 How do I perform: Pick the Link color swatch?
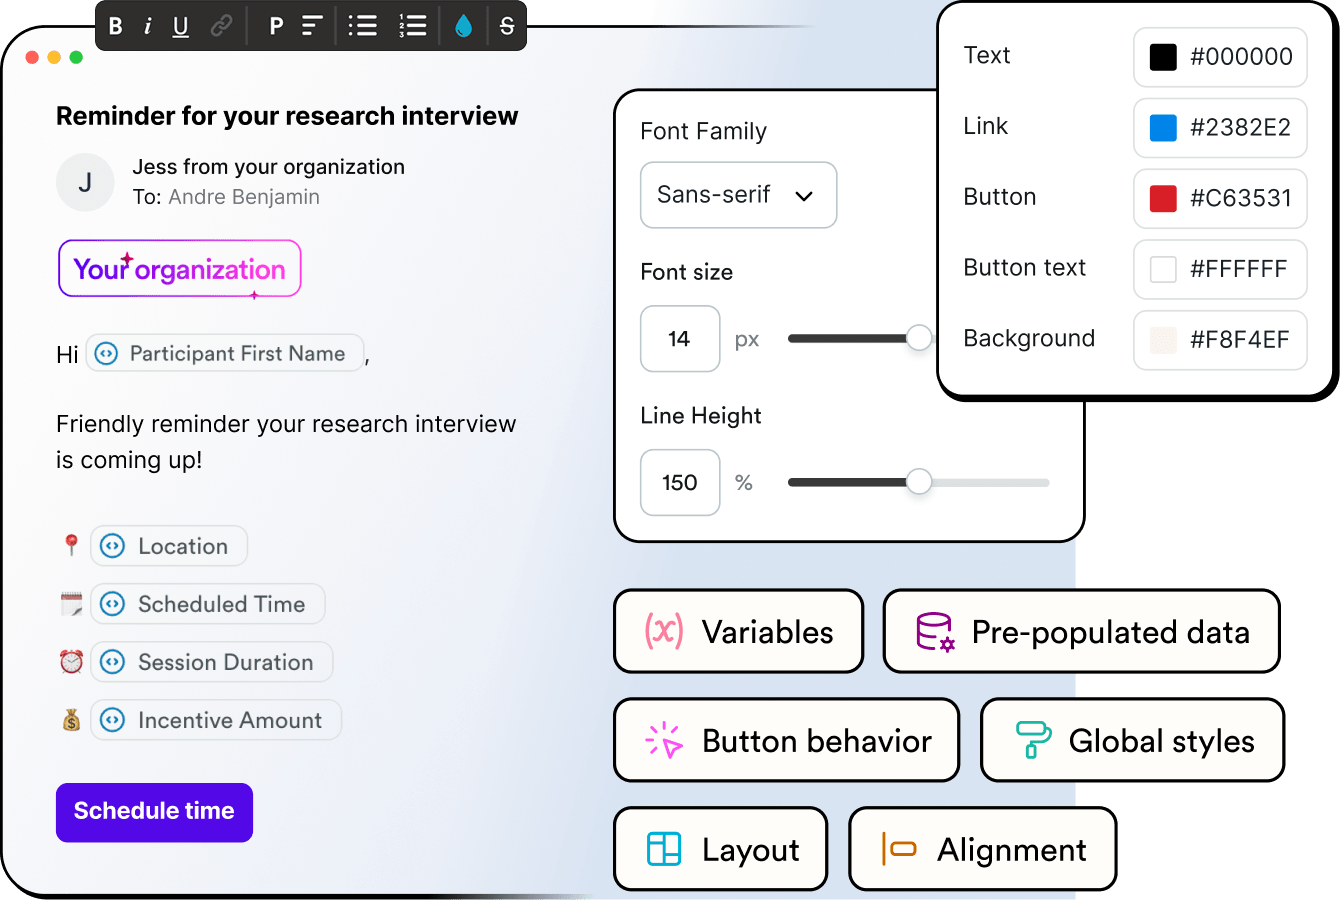(x=1163, y=128)
